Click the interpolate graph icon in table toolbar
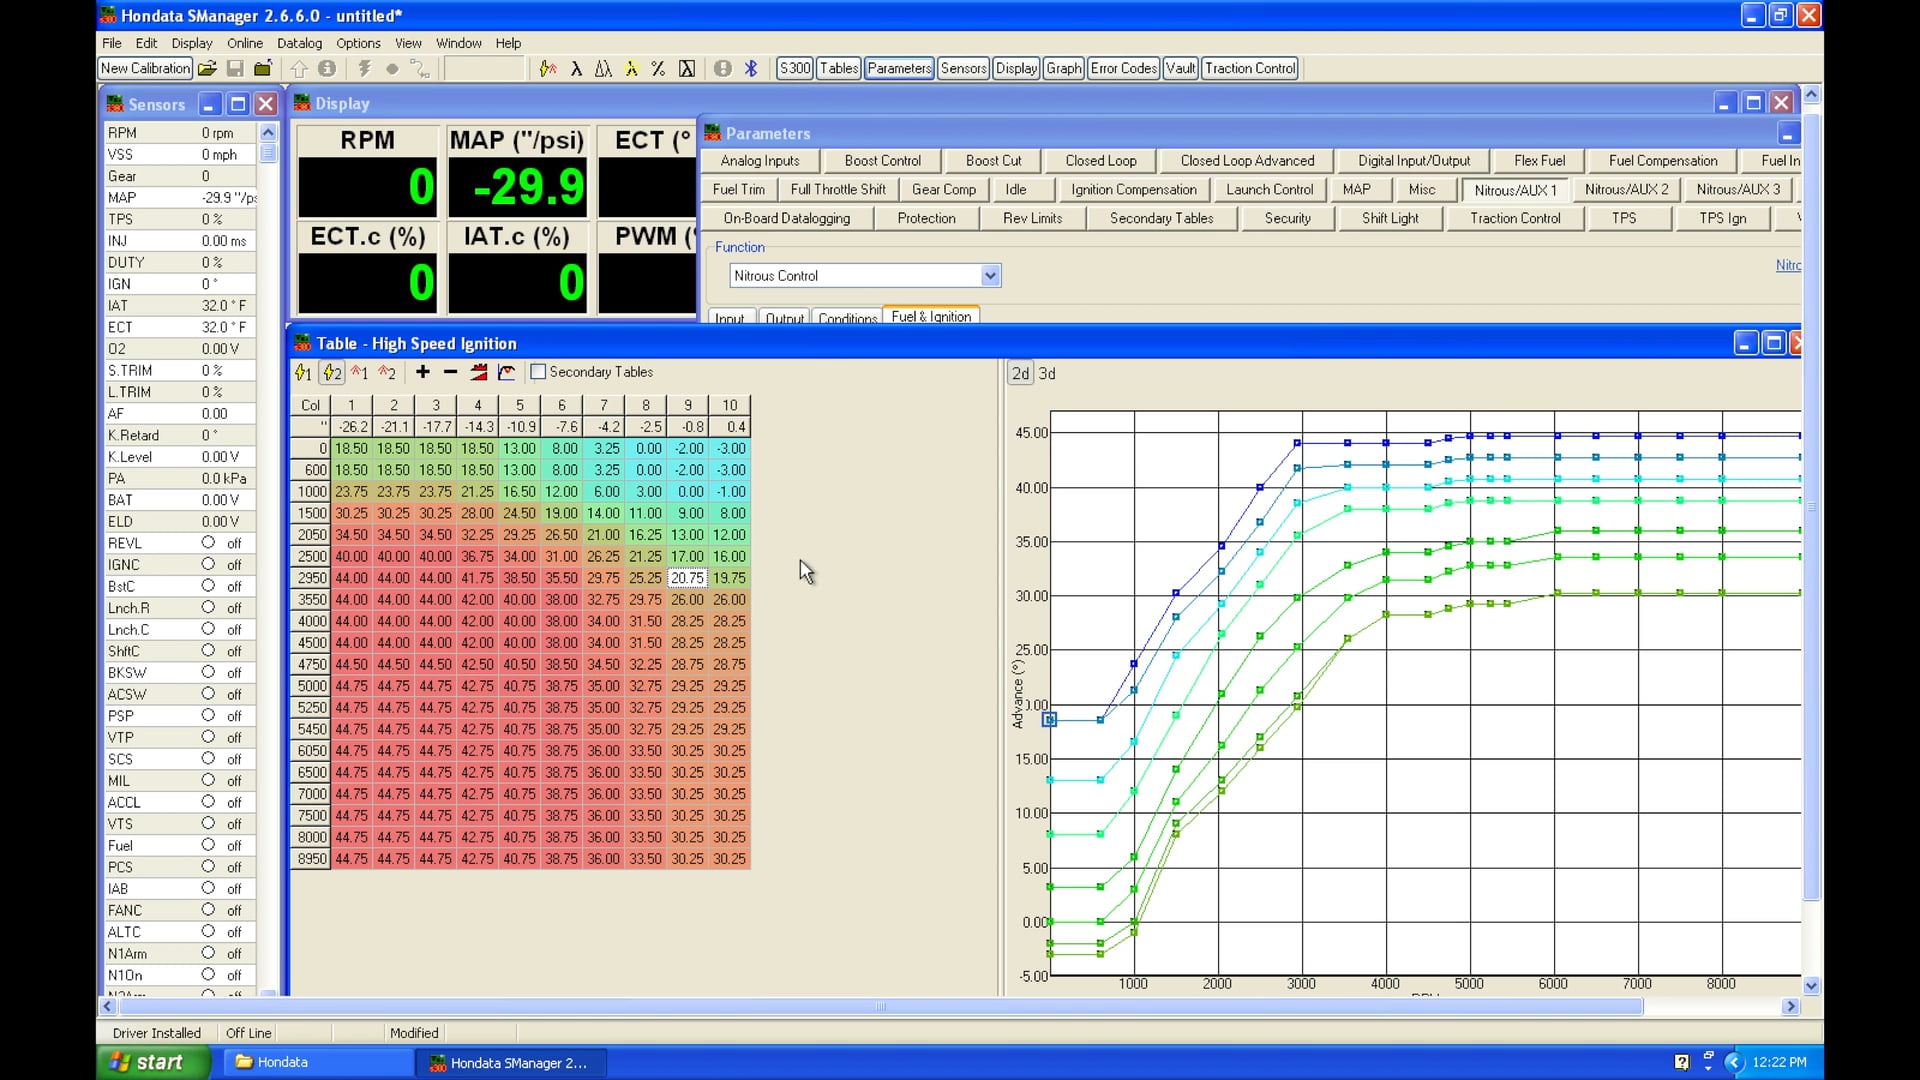 [507, 372]
